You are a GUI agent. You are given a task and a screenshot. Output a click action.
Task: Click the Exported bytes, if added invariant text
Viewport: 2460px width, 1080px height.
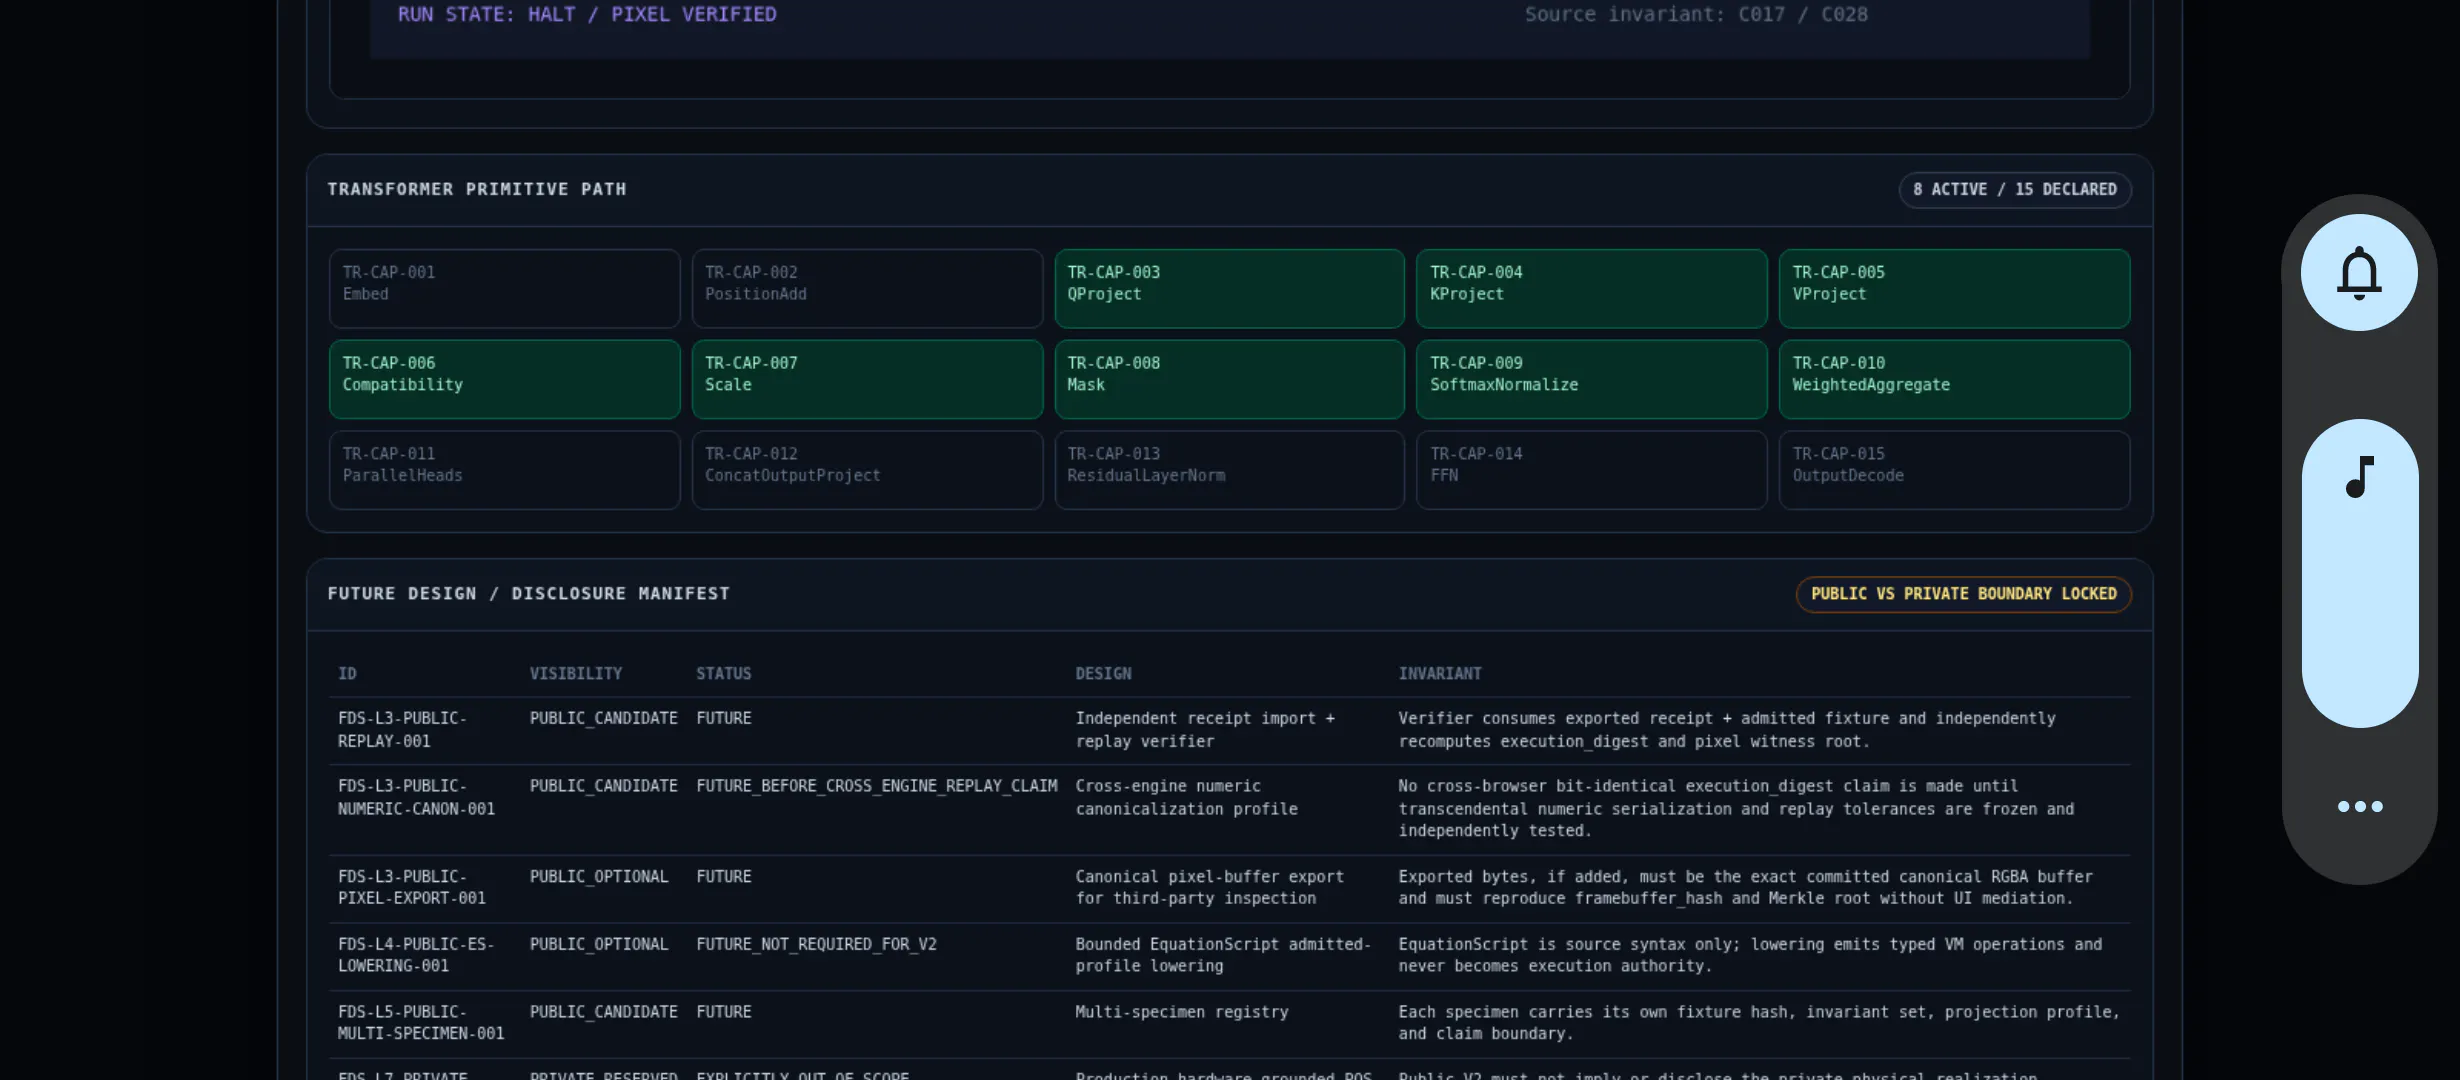[x=1745, y=887]
